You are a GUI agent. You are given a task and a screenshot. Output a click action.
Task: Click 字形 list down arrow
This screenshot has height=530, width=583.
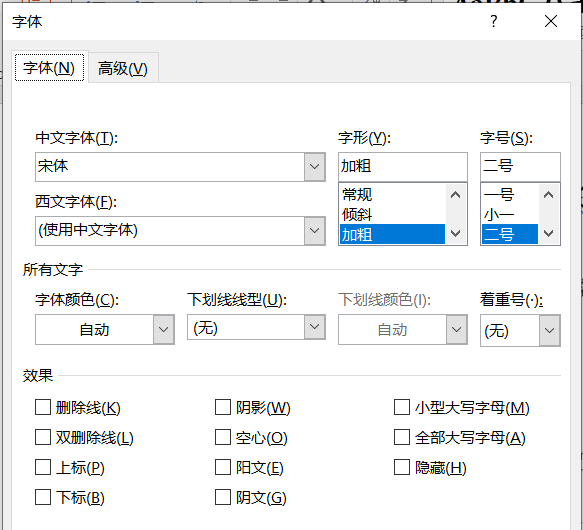[455, 234]
